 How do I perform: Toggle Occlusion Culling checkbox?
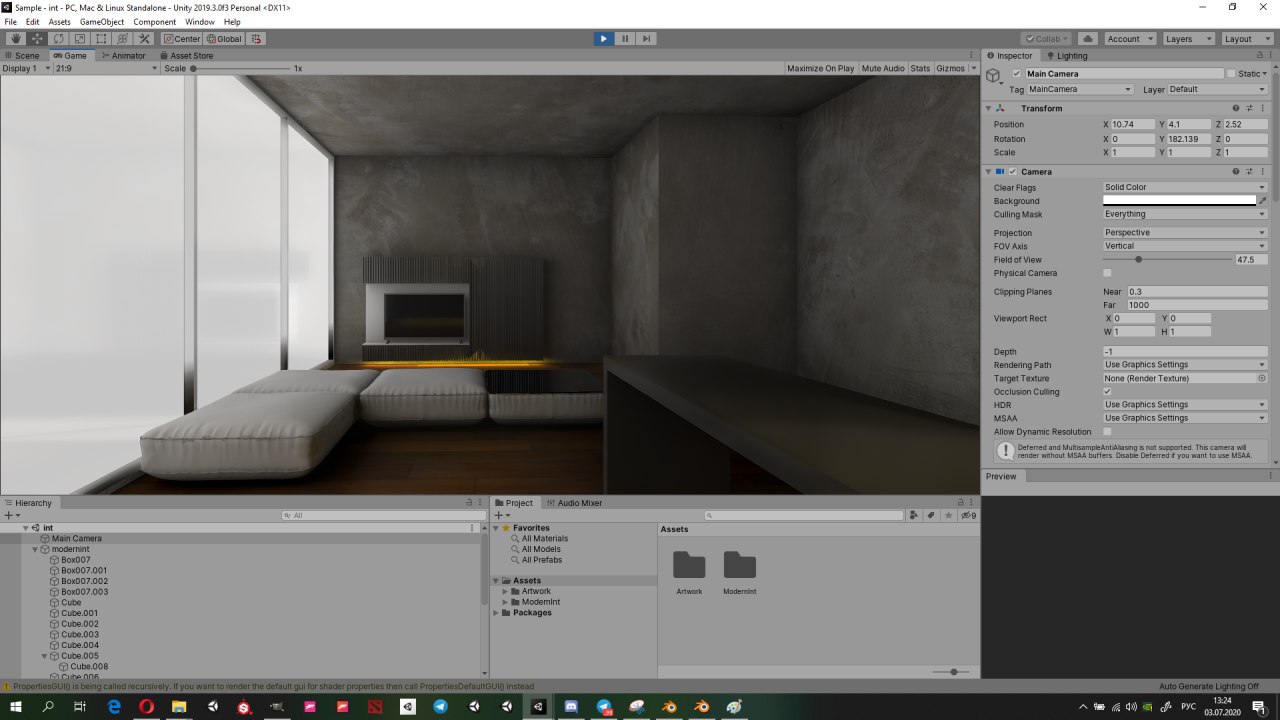tap(1107, 392)
